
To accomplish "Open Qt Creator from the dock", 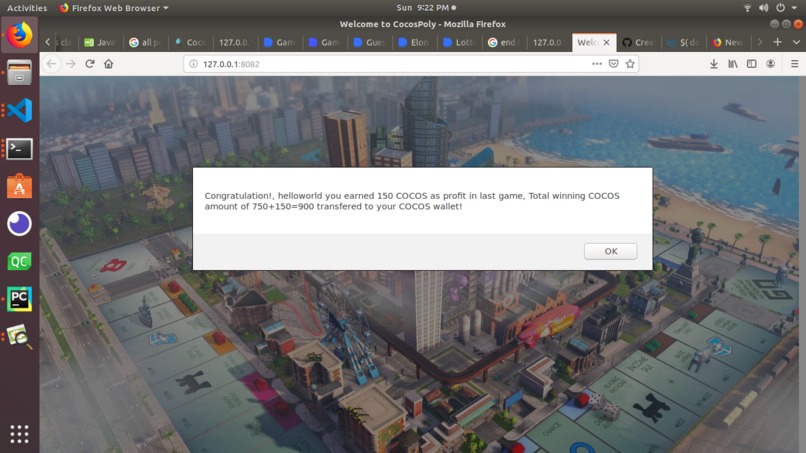I will pos(20,261).
